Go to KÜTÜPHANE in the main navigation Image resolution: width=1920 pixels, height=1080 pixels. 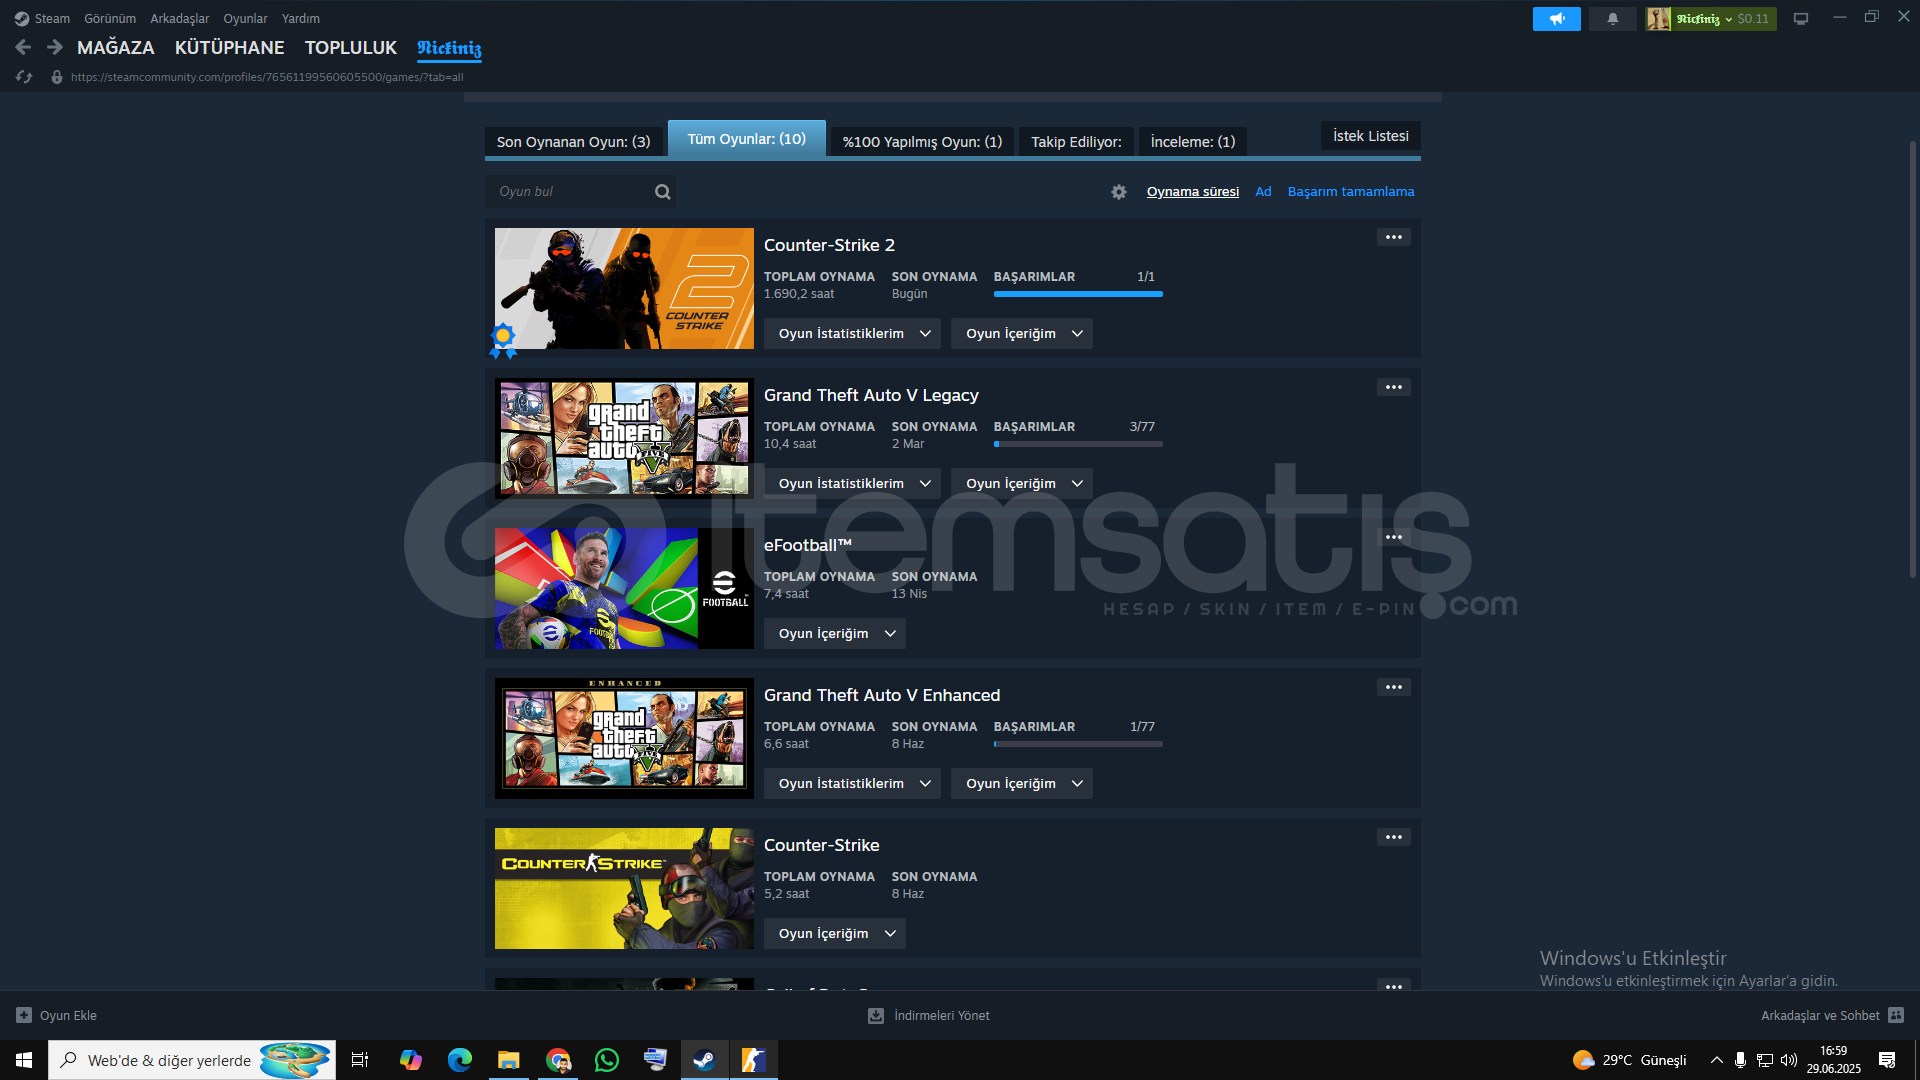point(229,48)
